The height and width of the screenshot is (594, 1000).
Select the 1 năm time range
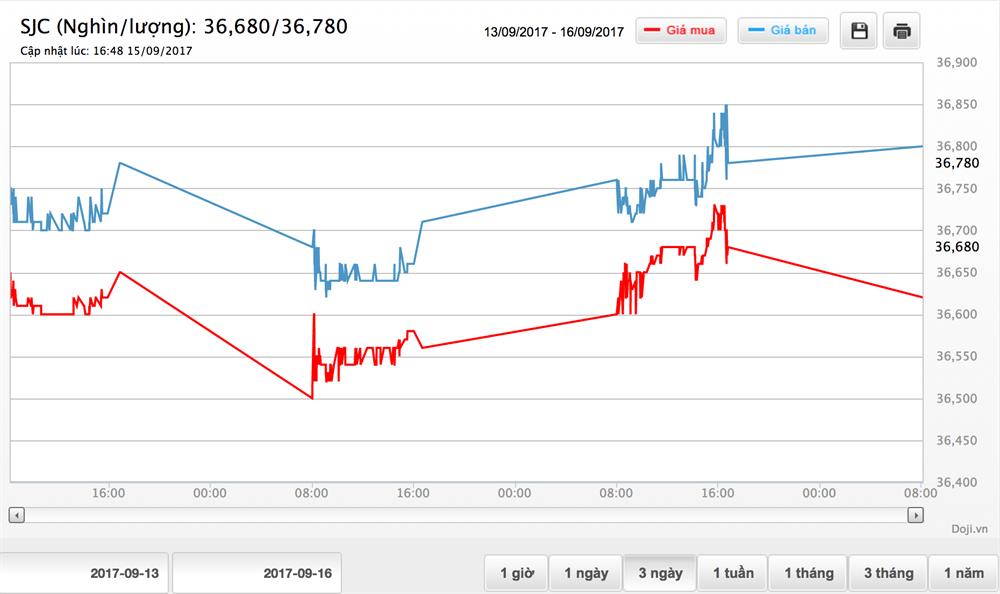coord(964,573)
